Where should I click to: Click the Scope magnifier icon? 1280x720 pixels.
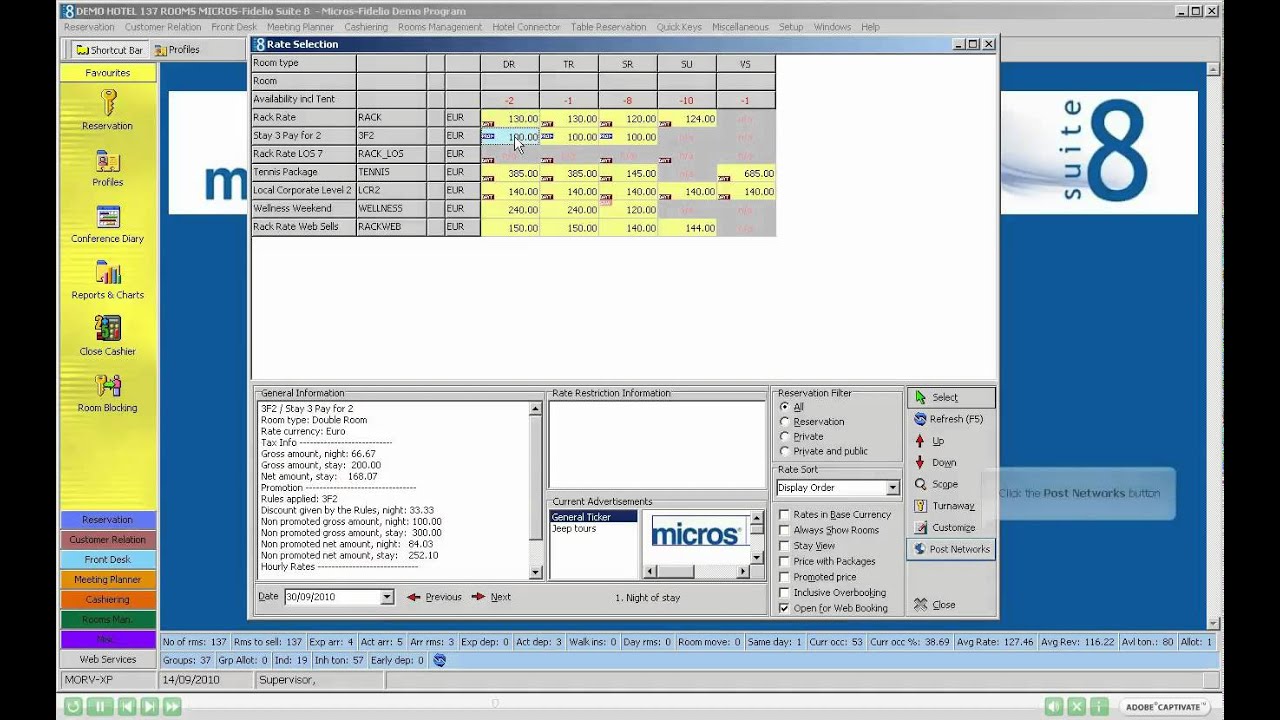pos(920,484)
